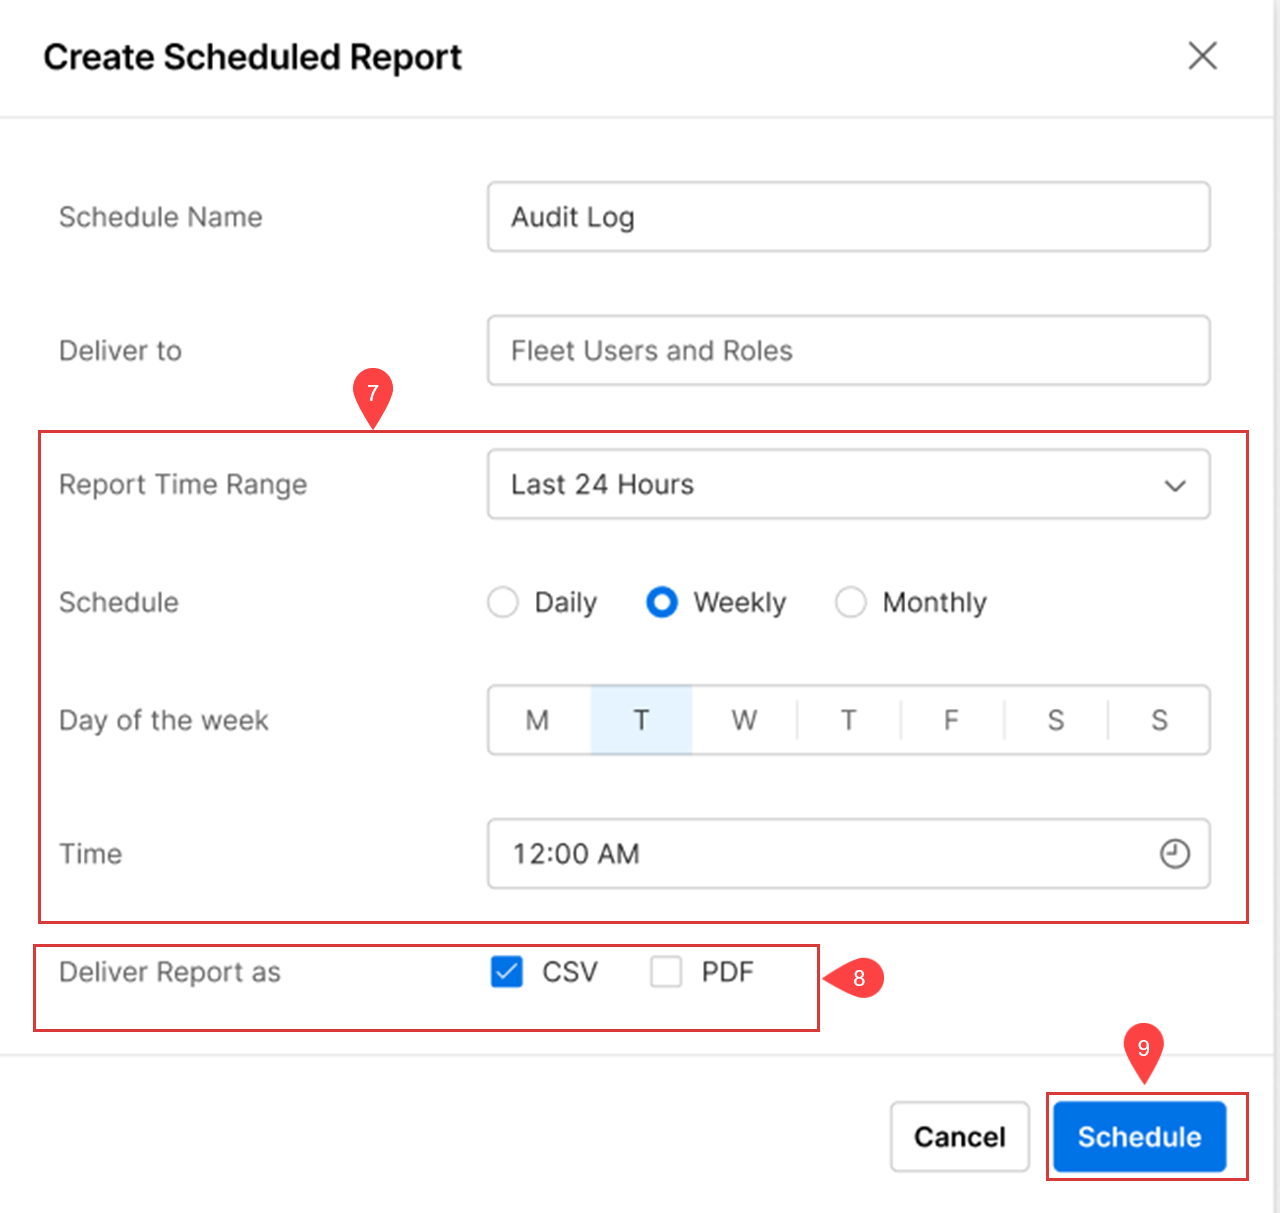Deselect Tuesday in the Day of the week row
Screen dimensions: 1280x1213
(641, 720)
